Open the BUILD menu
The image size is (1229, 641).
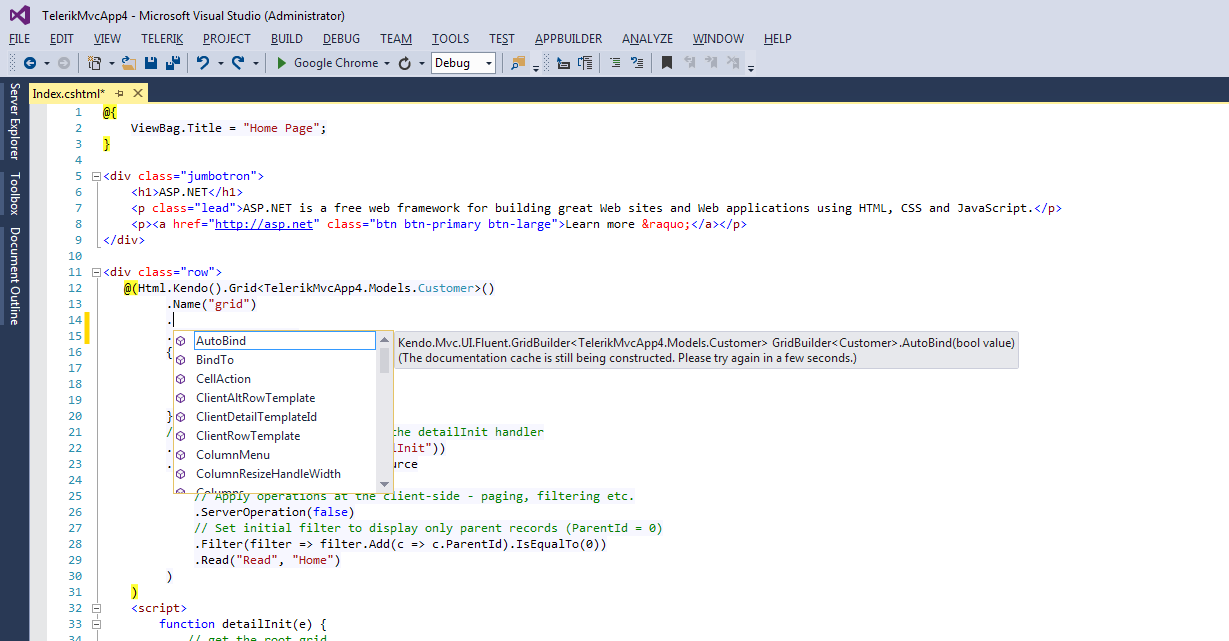click(287, 38)
